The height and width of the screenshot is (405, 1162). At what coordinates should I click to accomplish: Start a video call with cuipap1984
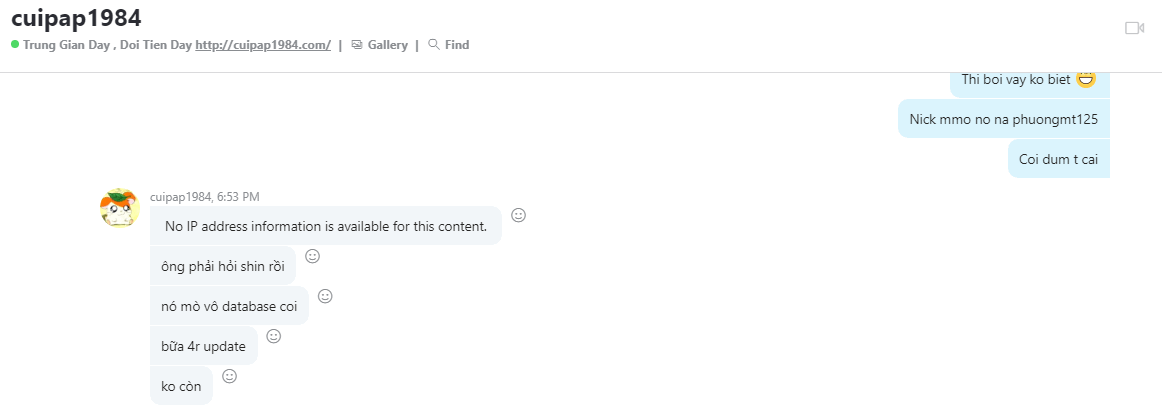tap(1134, 28)
